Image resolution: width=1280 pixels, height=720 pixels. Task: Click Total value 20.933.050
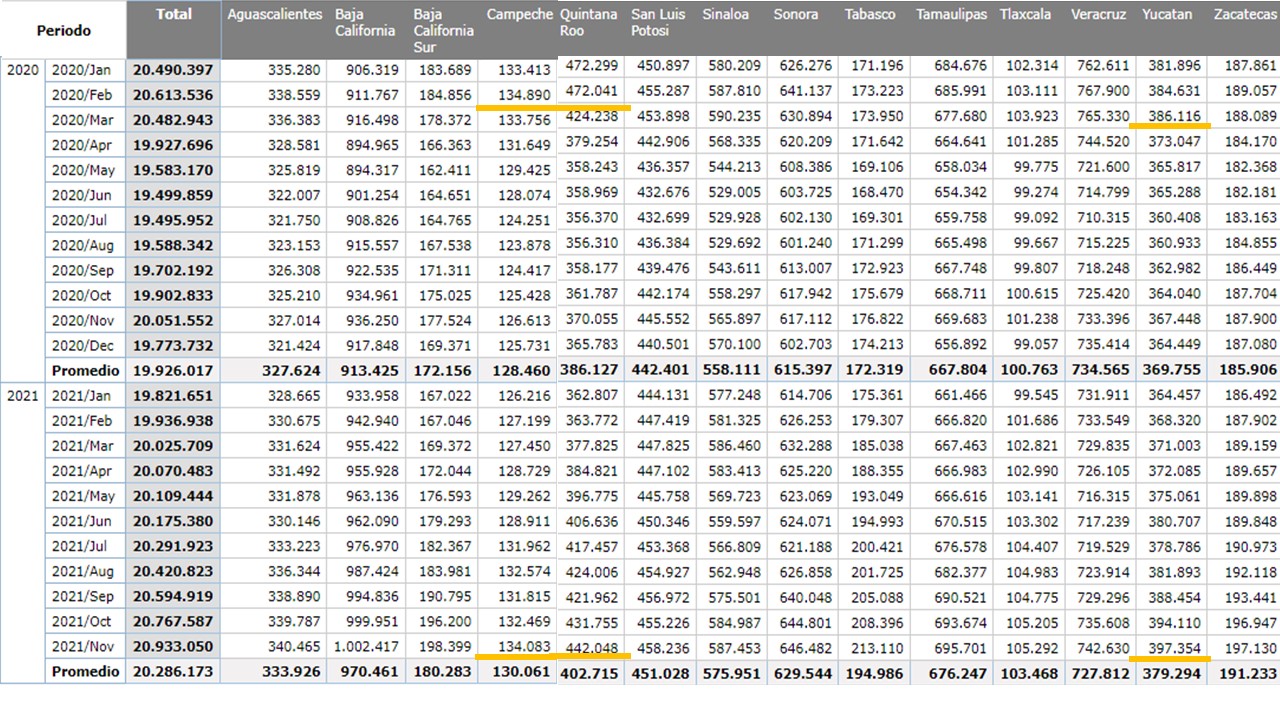tap(173, 646)
